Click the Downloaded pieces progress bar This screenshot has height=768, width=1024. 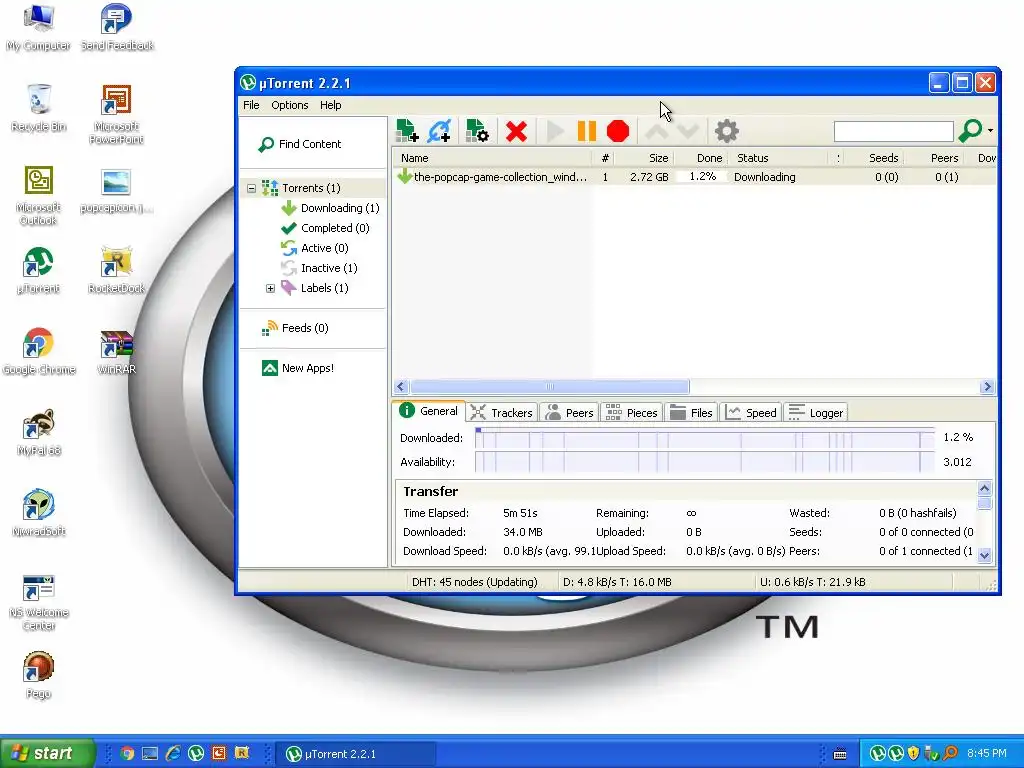click(705, 438)
